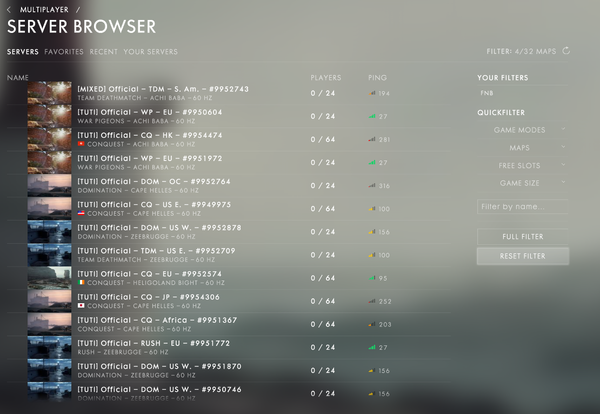Switch to the Recent tab
The width and height of the screenshot is (600, 414).
coord(104,52)
